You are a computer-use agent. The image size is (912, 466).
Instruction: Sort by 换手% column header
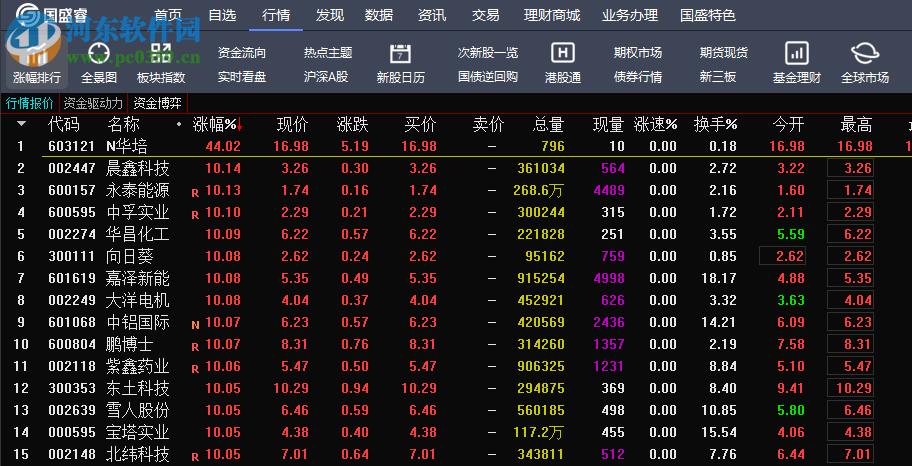715,124
